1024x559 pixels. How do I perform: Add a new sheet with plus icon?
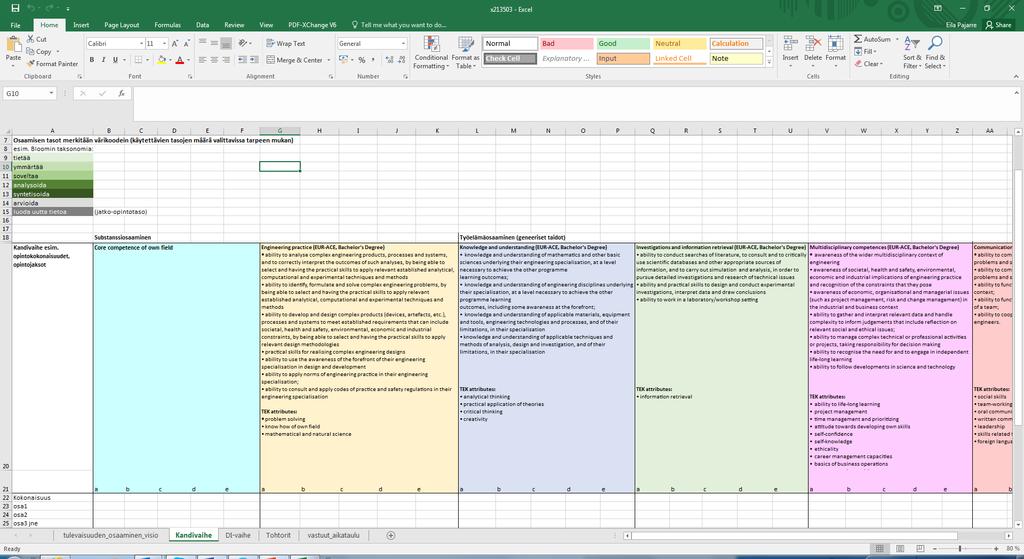coord(391,535)
